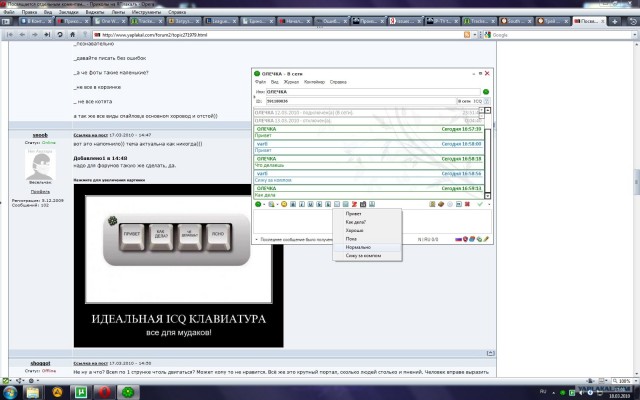Click the chat history scroll-down arrow

(487, 196)
